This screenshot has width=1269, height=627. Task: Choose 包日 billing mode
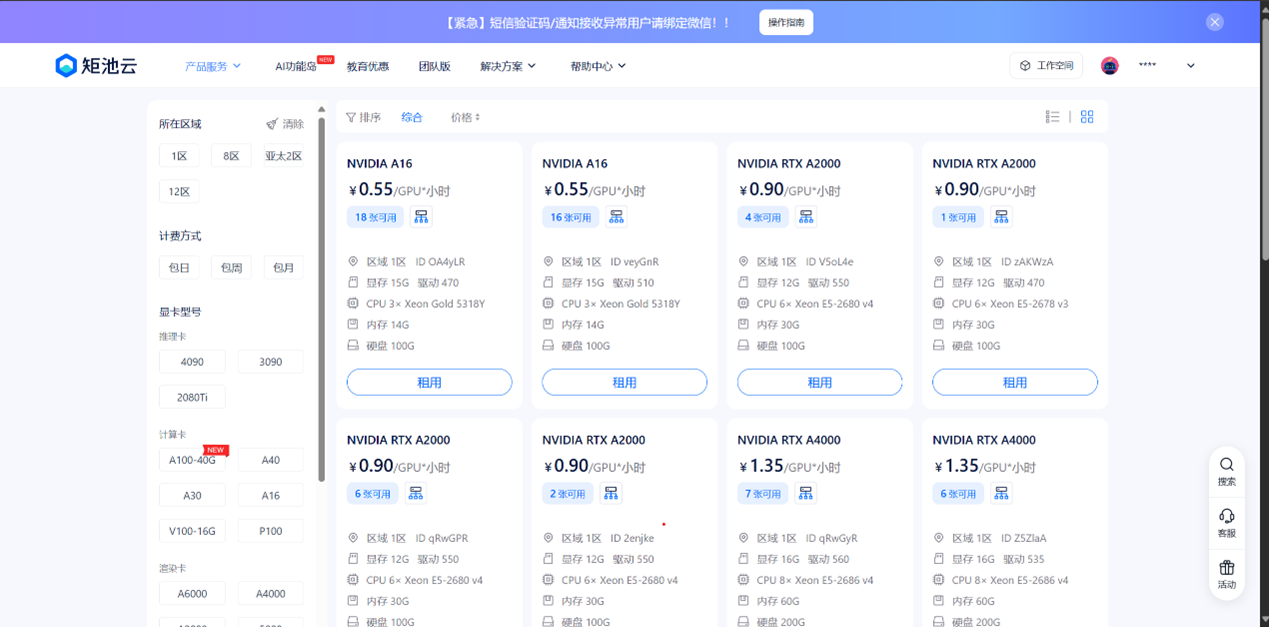pos(179,268)
